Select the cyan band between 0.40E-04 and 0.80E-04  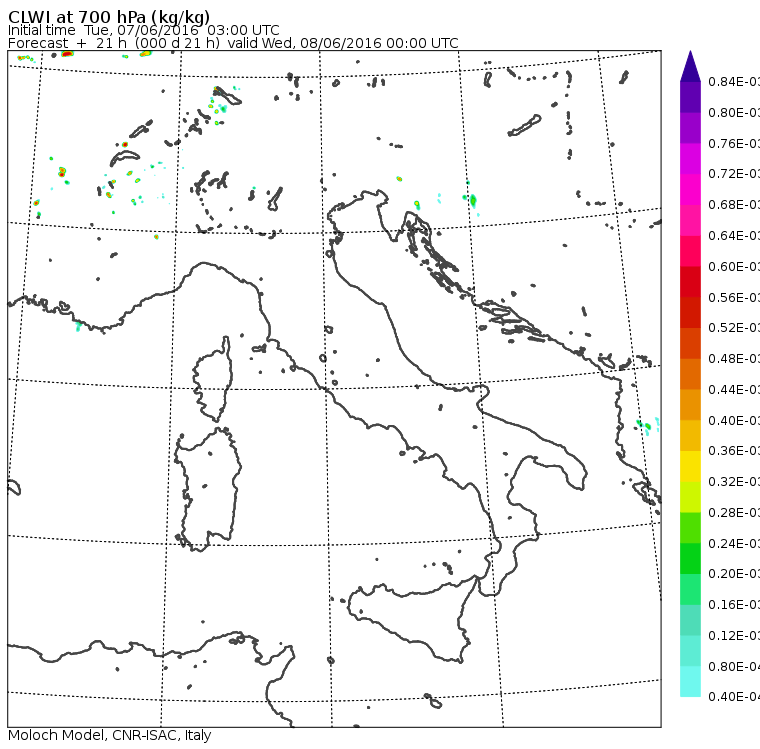[690, 682]
